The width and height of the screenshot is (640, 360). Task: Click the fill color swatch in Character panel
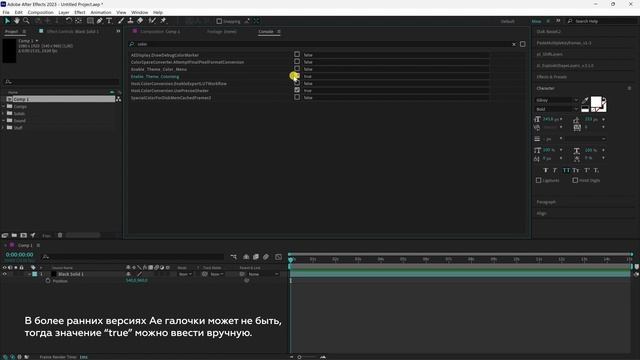pyautogui.click(x=596, y=101)
